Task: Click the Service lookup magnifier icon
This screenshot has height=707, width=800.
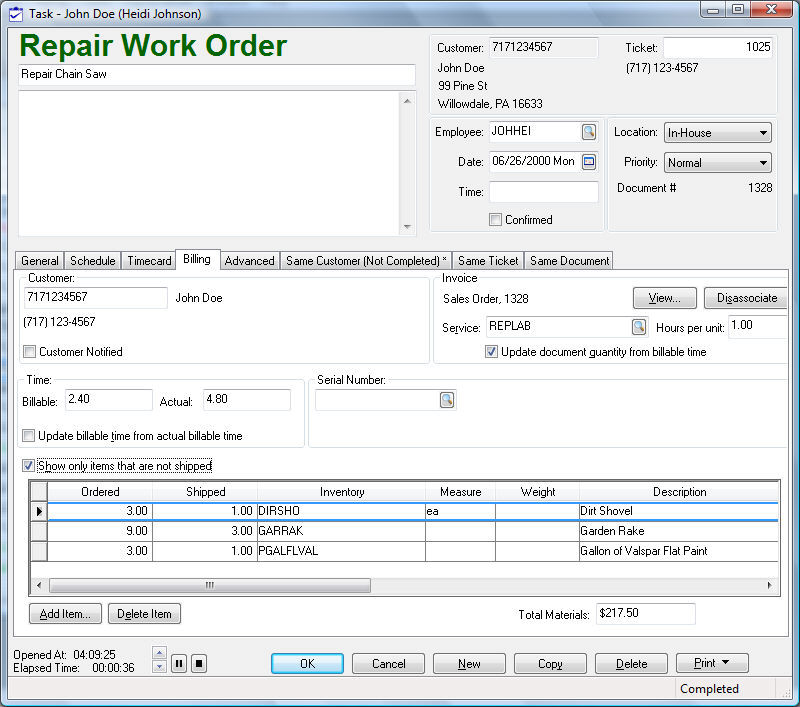Action: tap(638, 327)
